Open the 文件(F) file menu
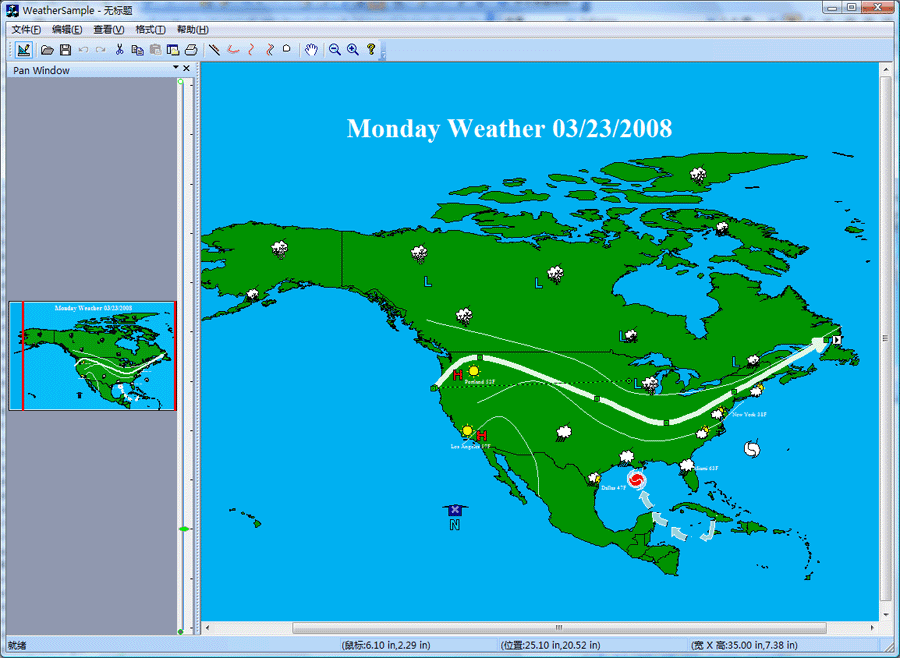 pos(26,30)
